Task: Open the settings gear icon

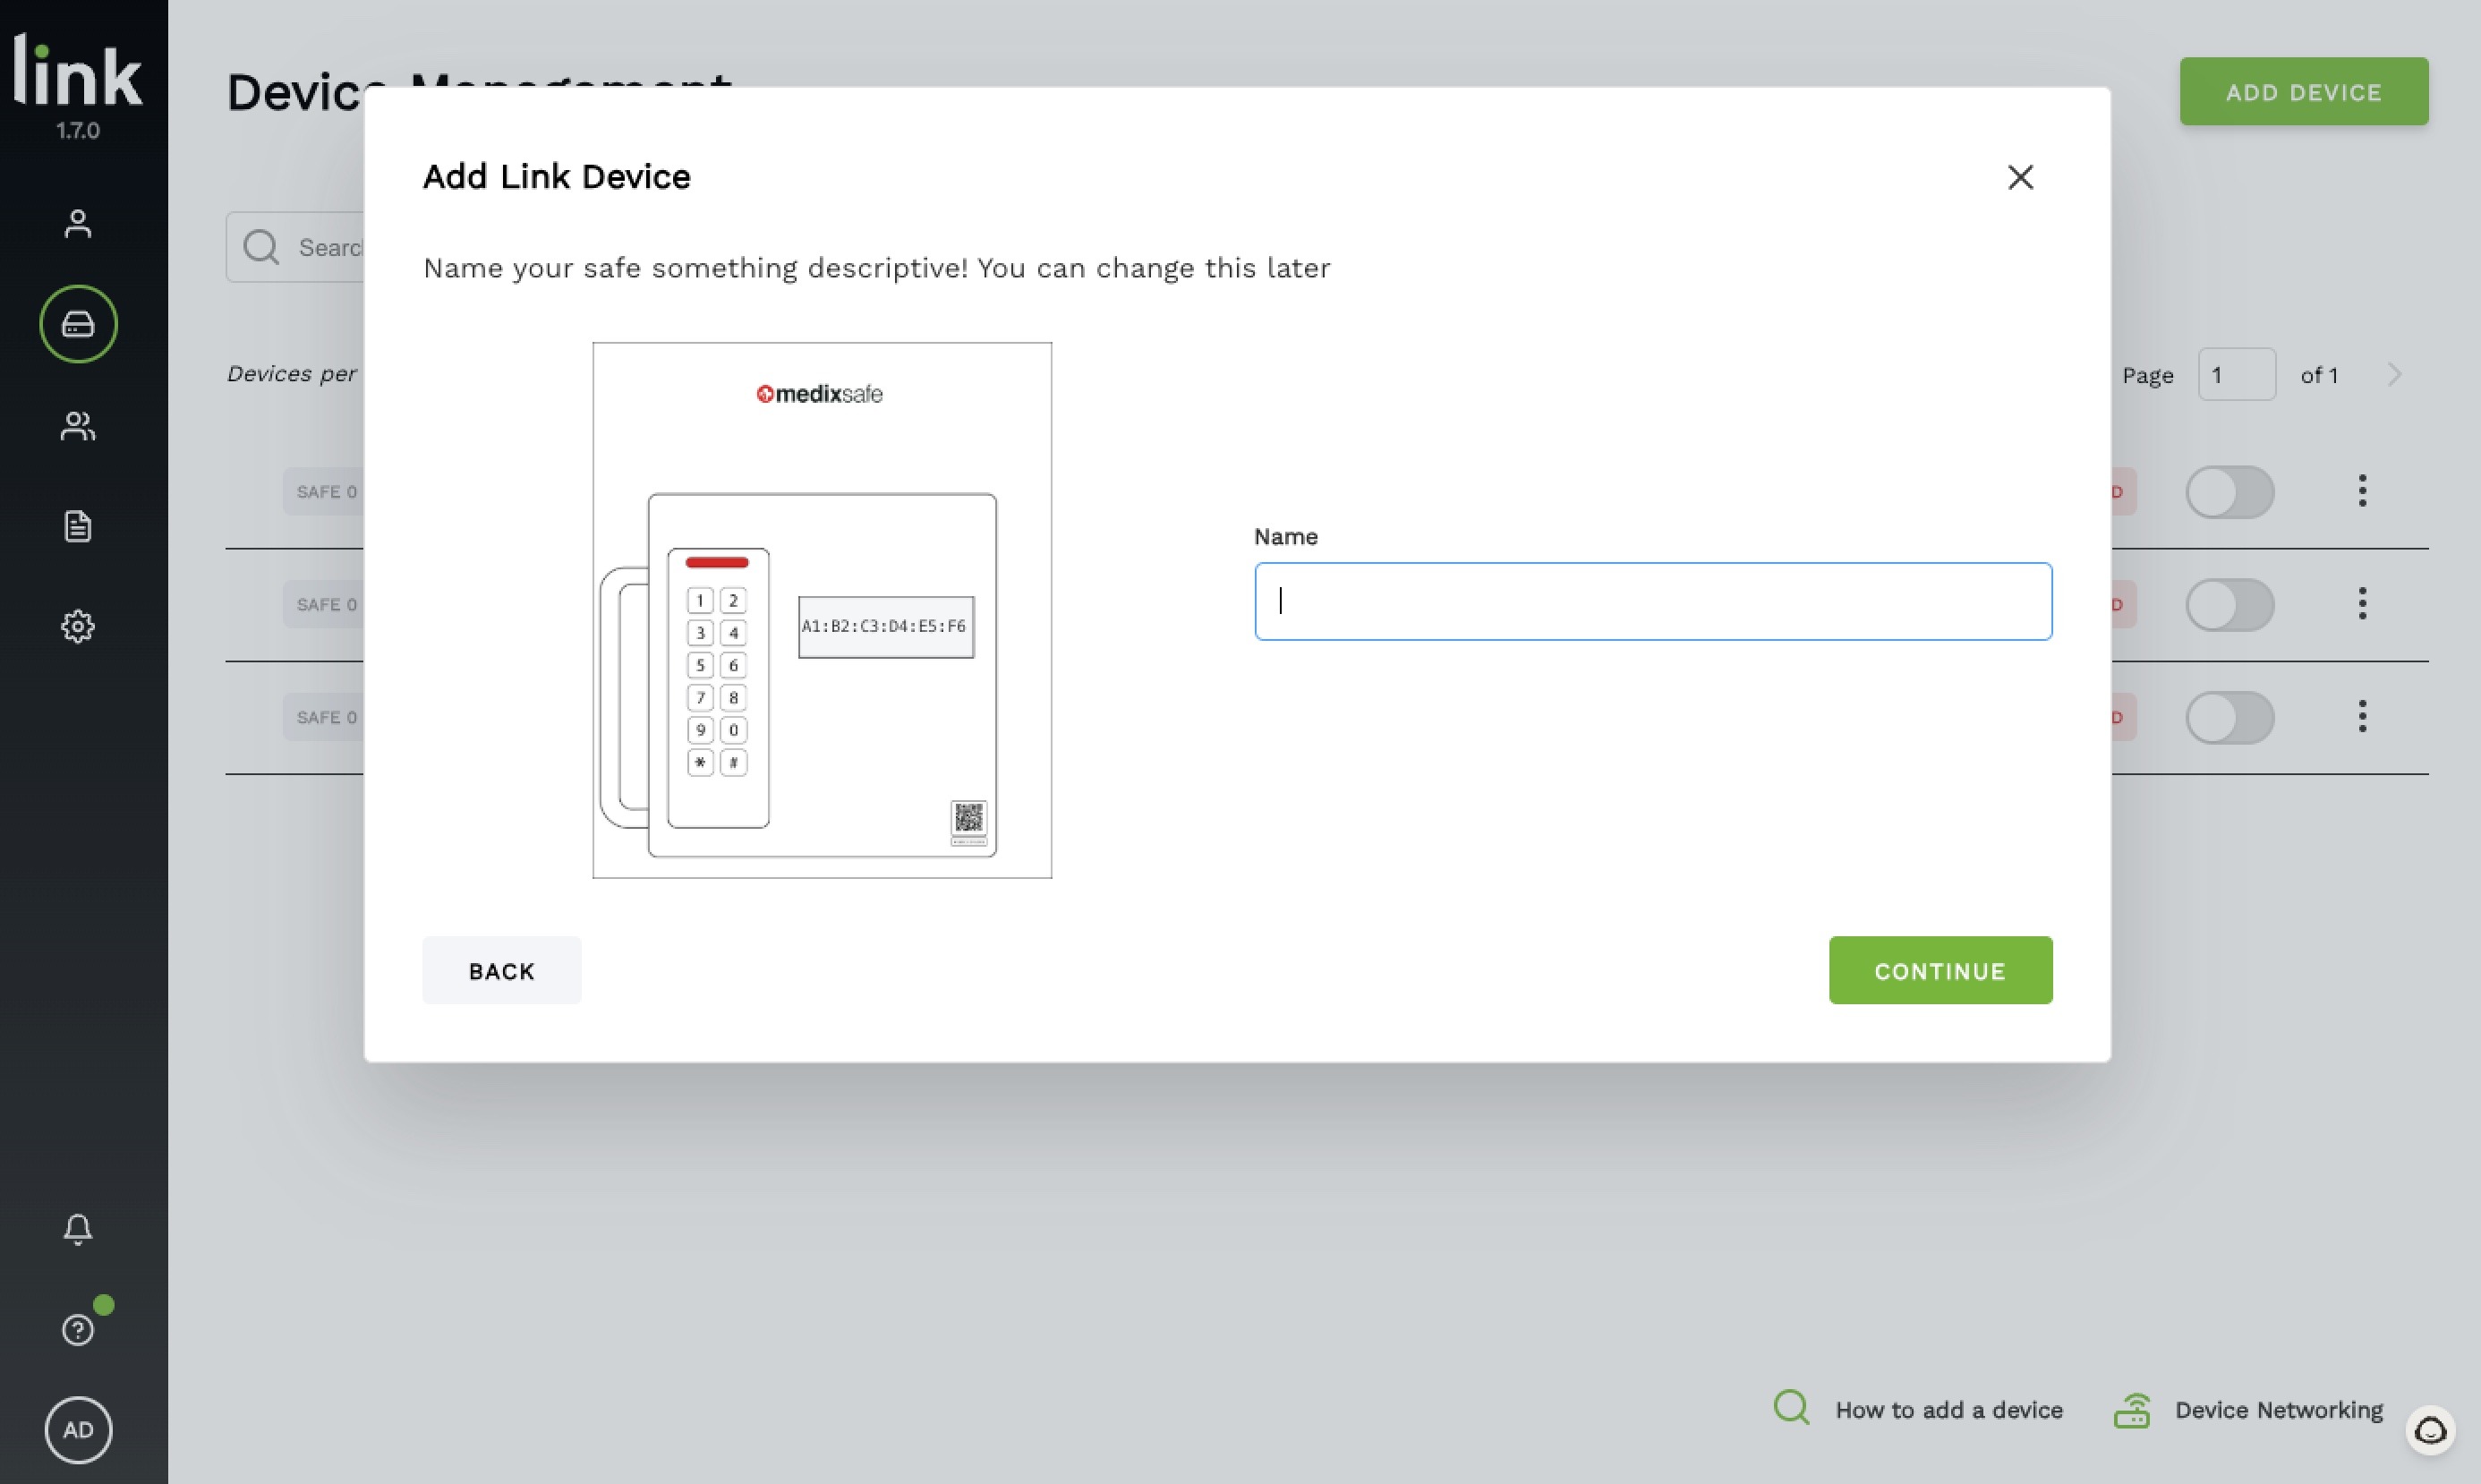Action: click(78, 627)
